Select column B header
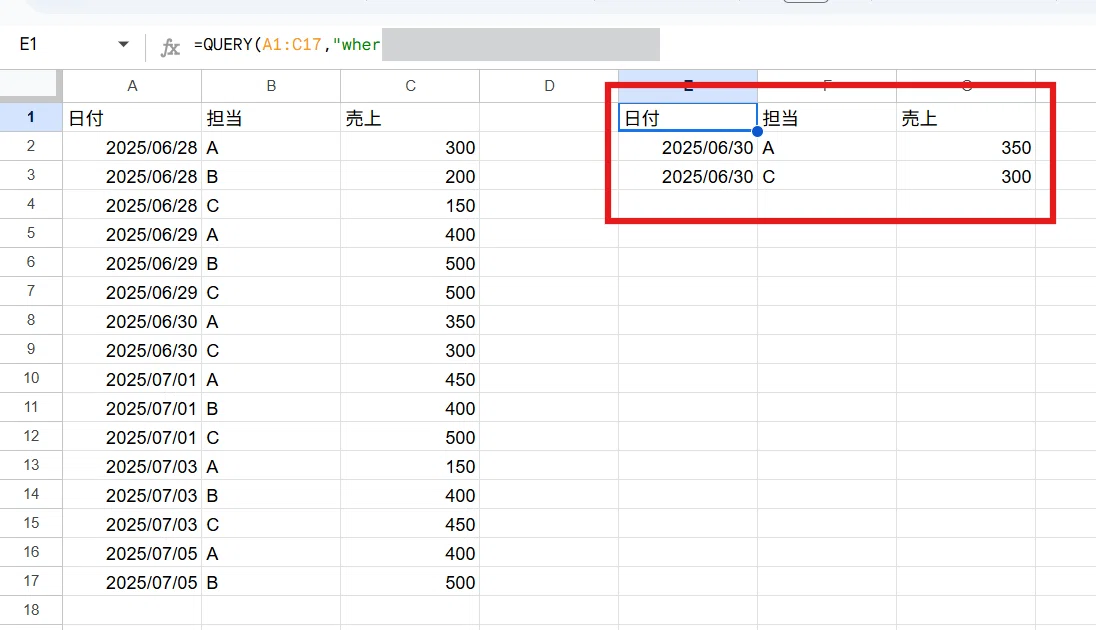Screen dimensions: 1096x630 click(x=271, y=86)
